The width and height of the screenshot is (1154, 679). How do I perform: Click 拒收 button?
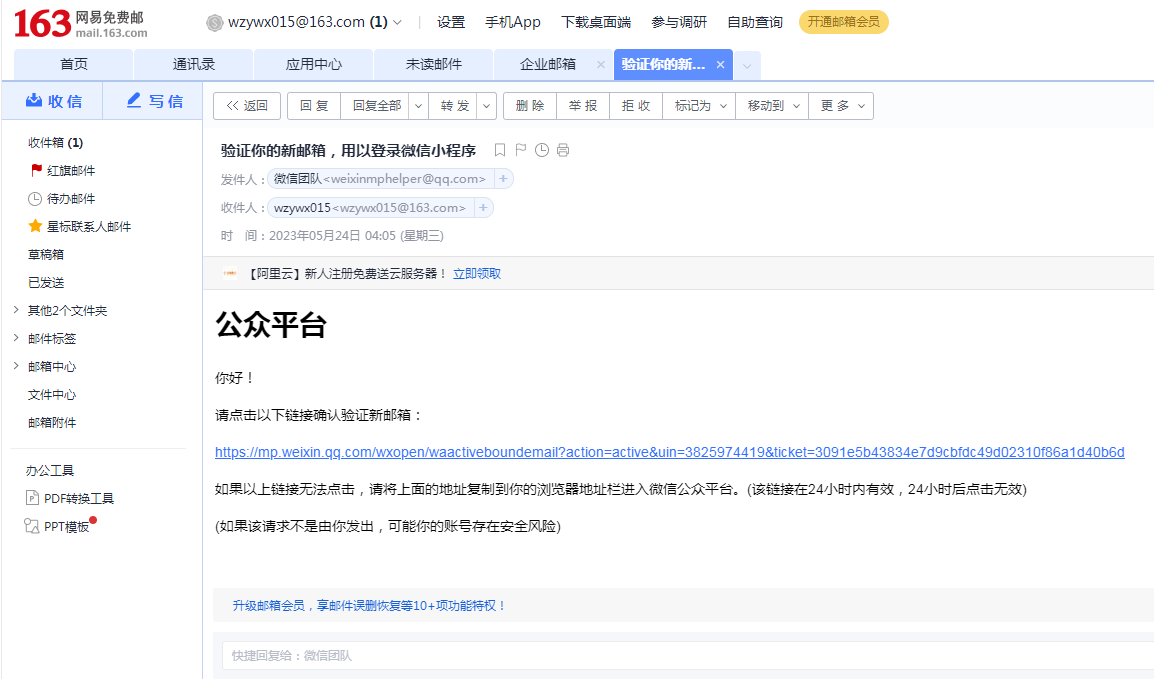[x=636, y=106]
